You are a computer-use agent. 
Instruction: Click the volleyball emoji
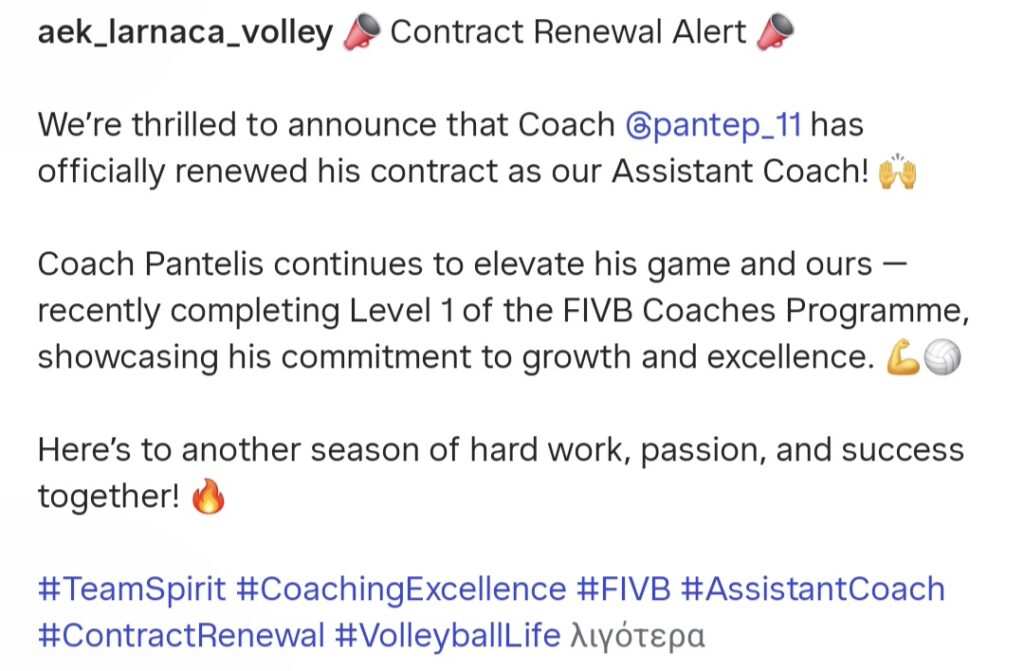coord(941,357)
